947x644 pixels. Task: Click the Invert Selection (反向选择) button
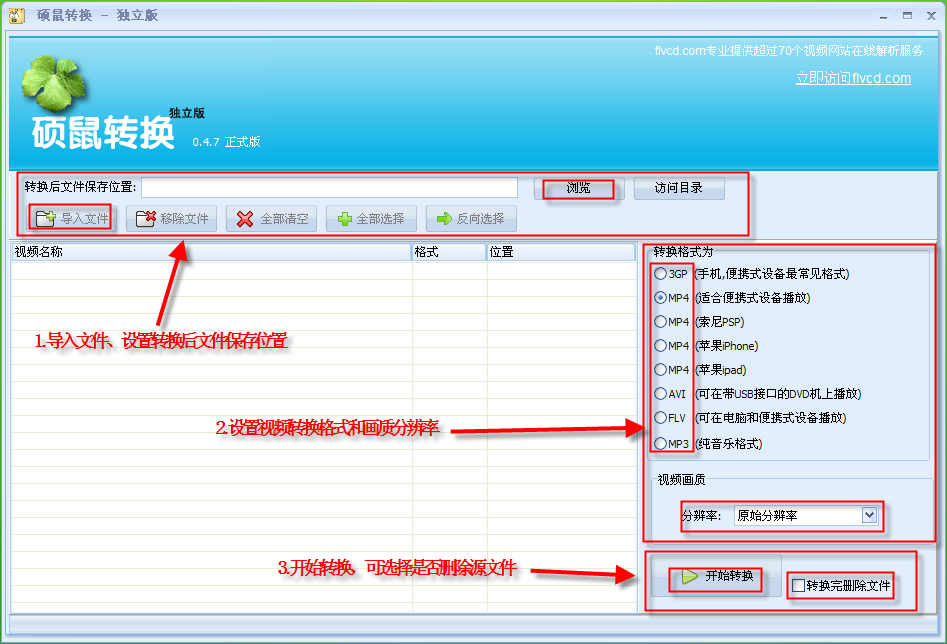(471, 218)
